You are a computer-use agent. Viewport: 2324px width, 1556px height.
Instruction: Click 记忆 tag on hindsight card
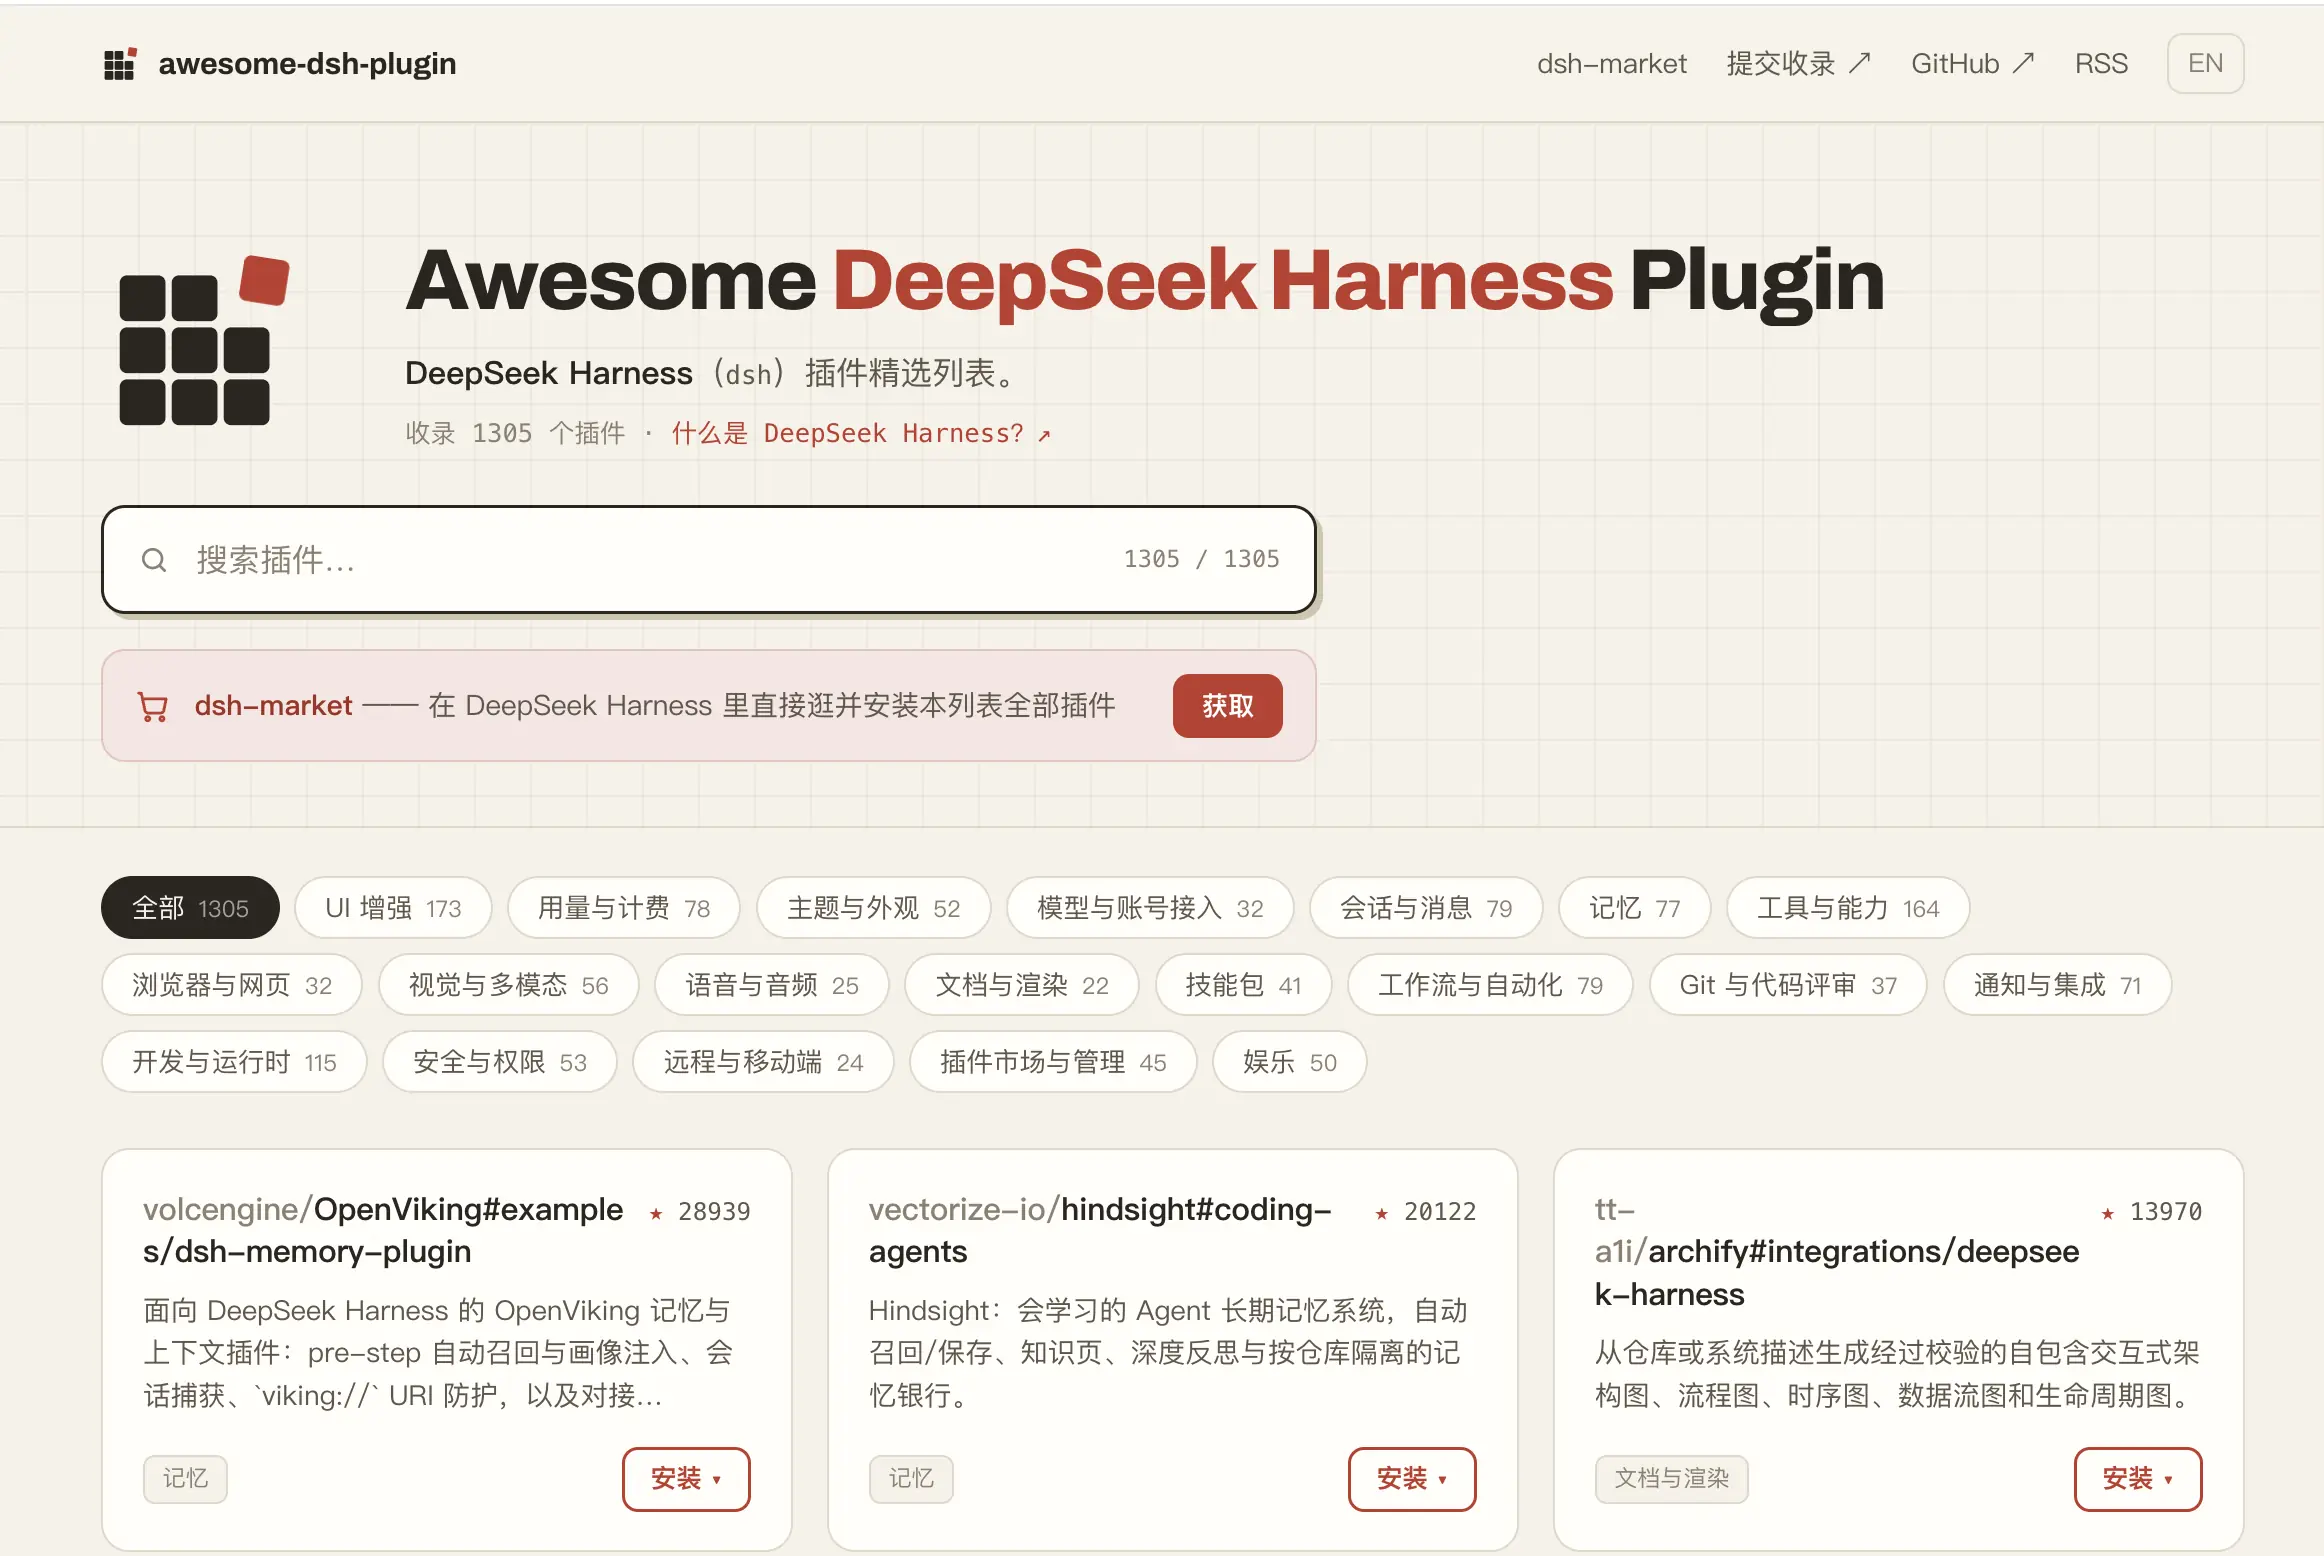(x=911, y=1479)
